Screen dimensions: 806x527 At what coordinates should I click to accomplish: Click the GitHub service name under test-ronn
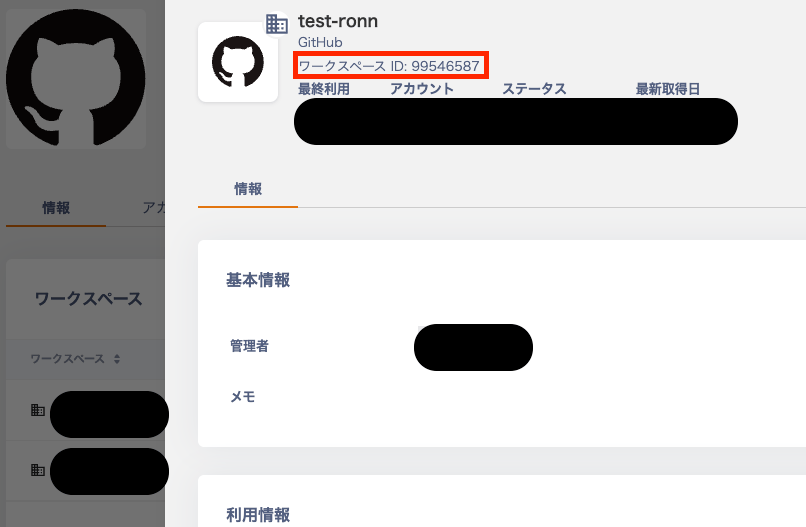pos(320,42)
